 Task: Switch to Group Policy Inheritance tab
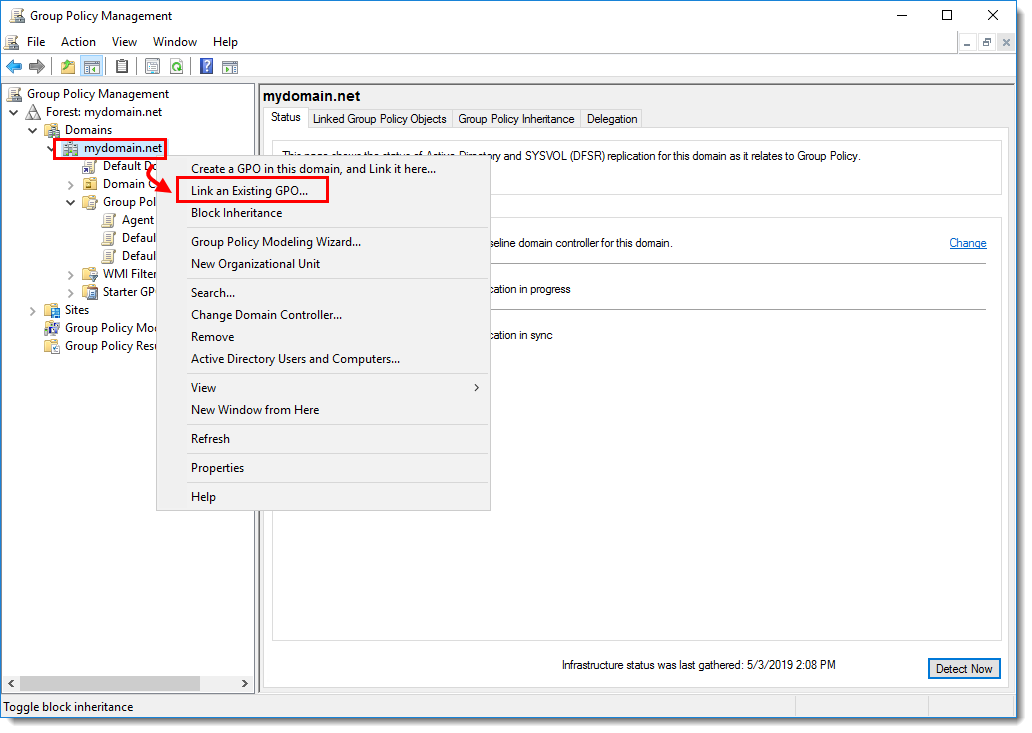516,119
